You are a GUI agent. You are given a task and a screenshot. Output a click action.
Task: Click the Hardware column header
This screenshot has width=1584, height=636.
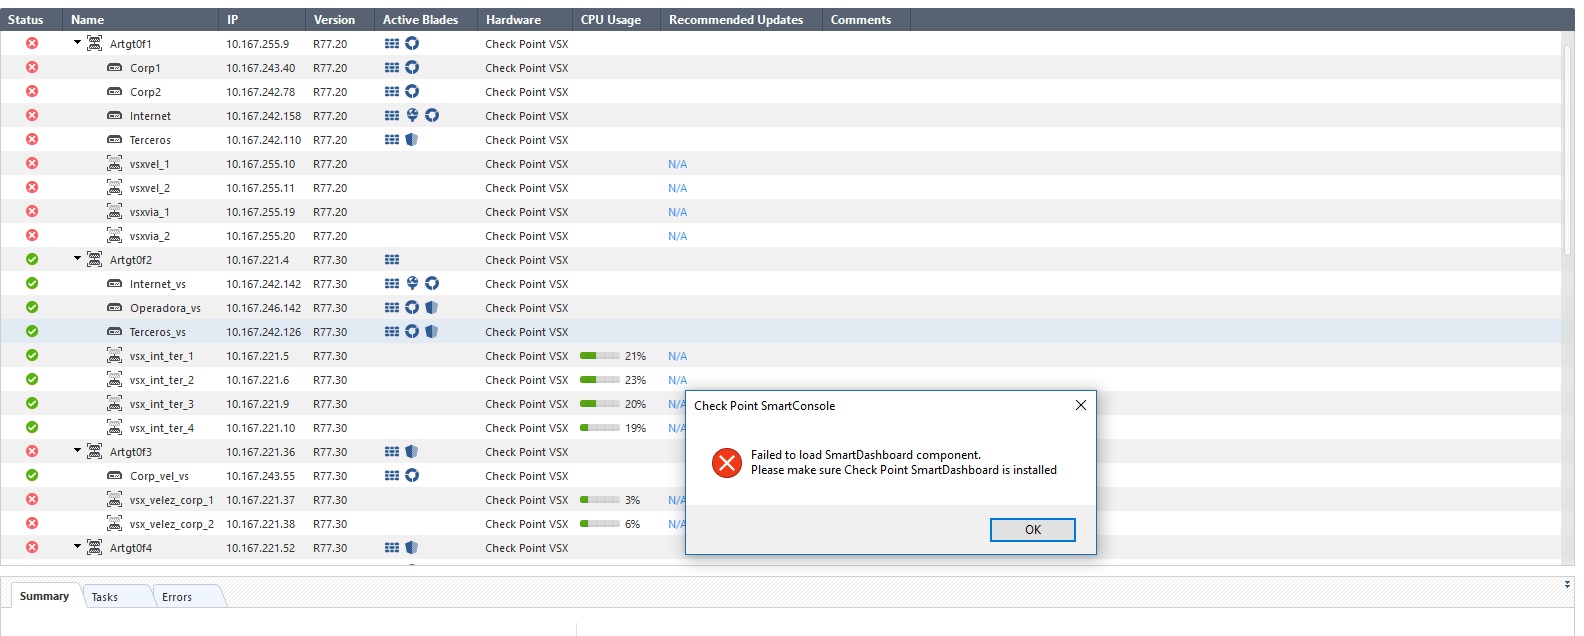click(525, 19)
